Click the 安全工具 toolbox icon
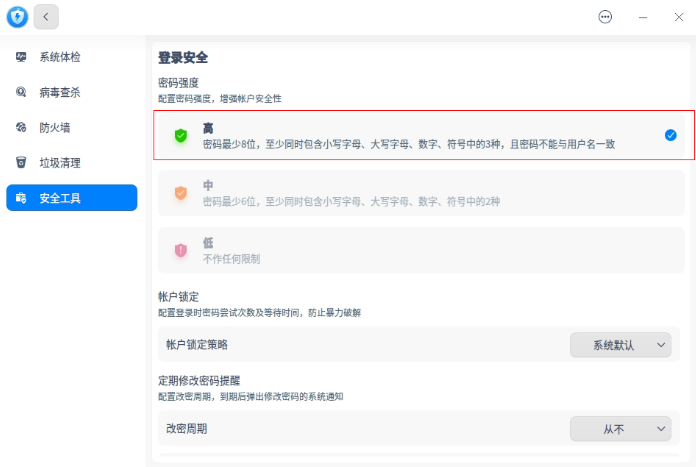696x467 pixels. click(x=21, y=198)
